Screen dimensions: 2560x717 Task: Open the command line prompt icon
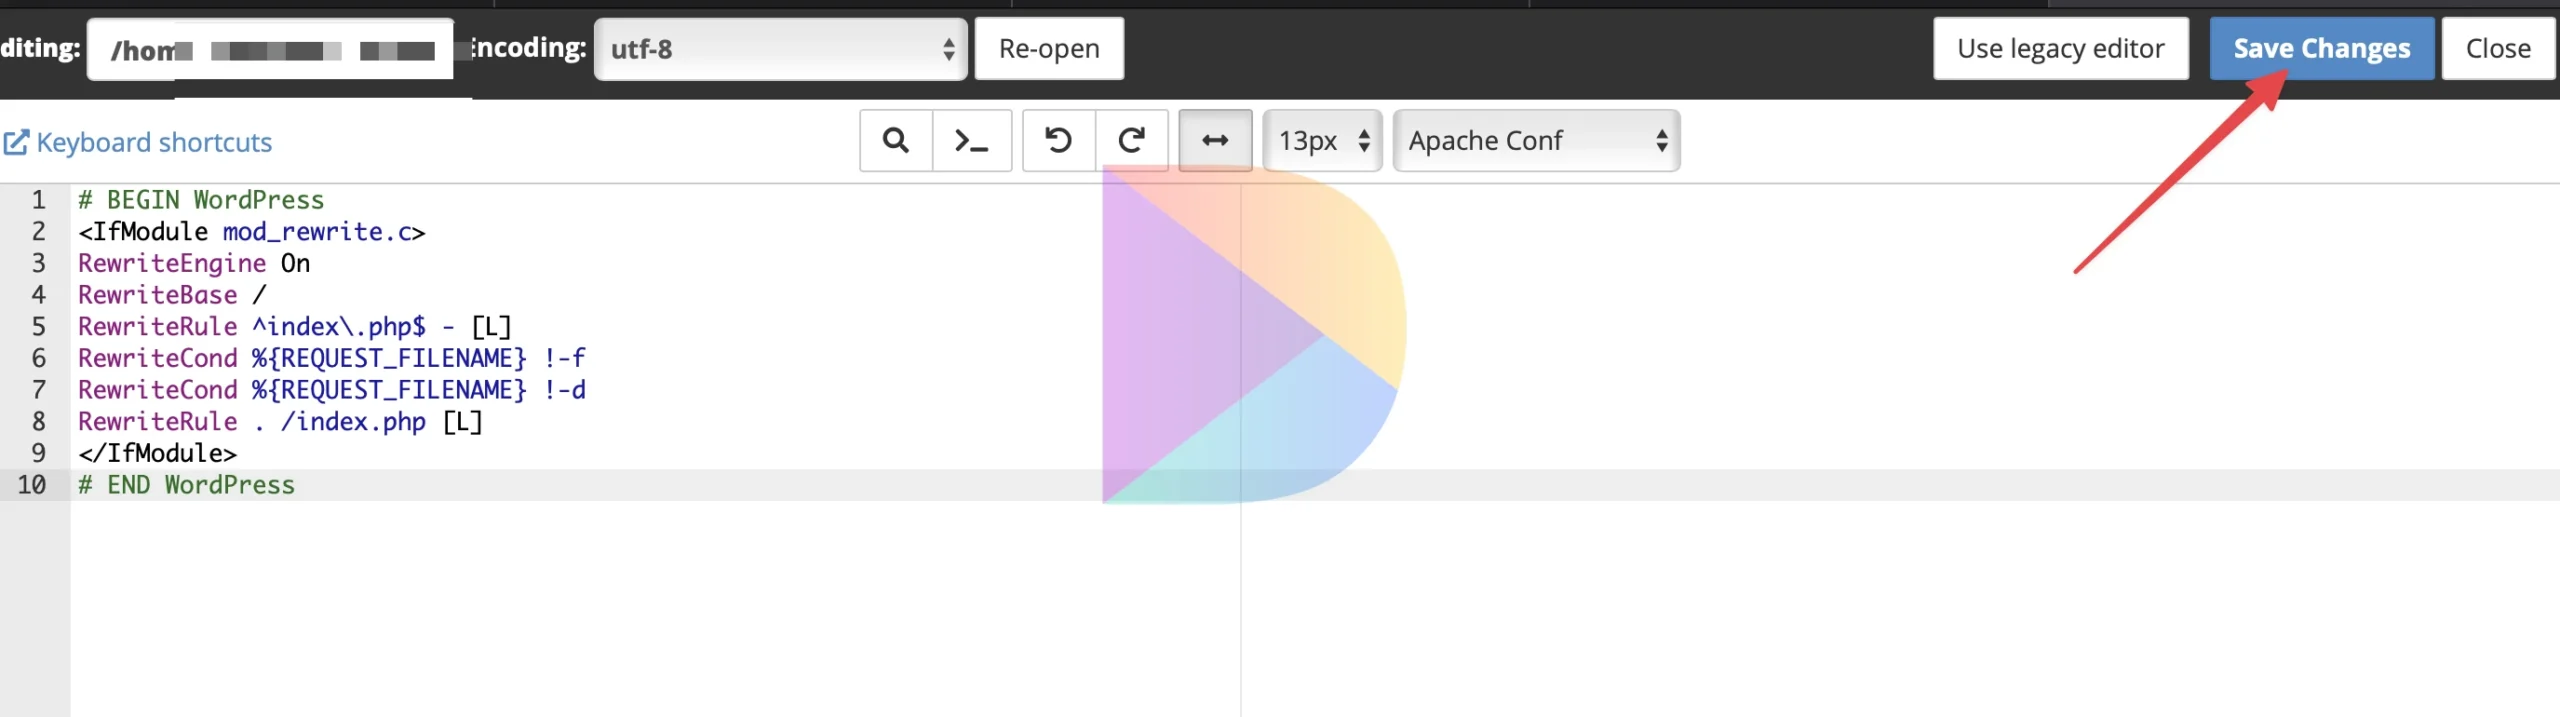point(972,141)
